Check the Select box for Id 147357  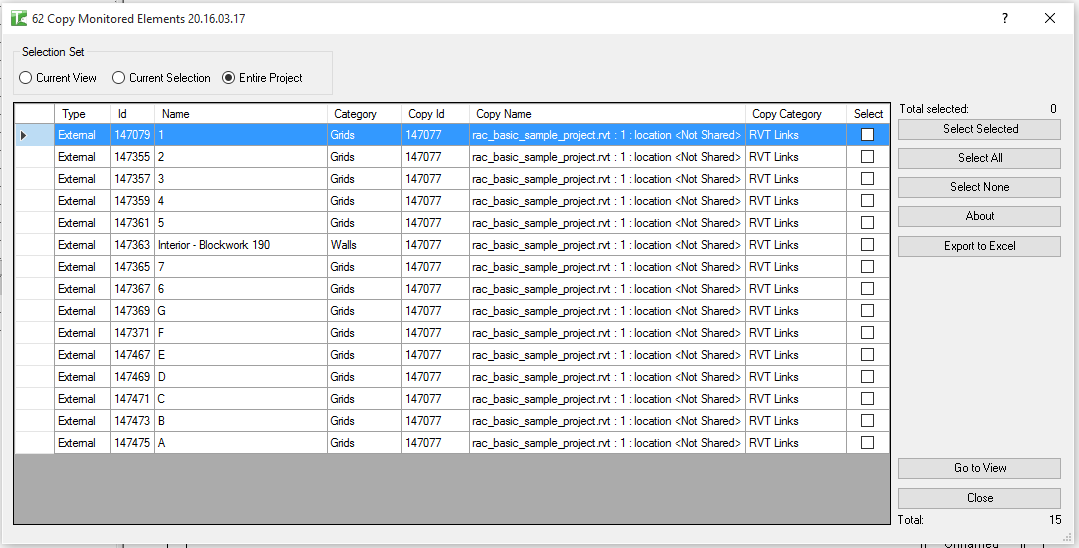tap(867, 179)
